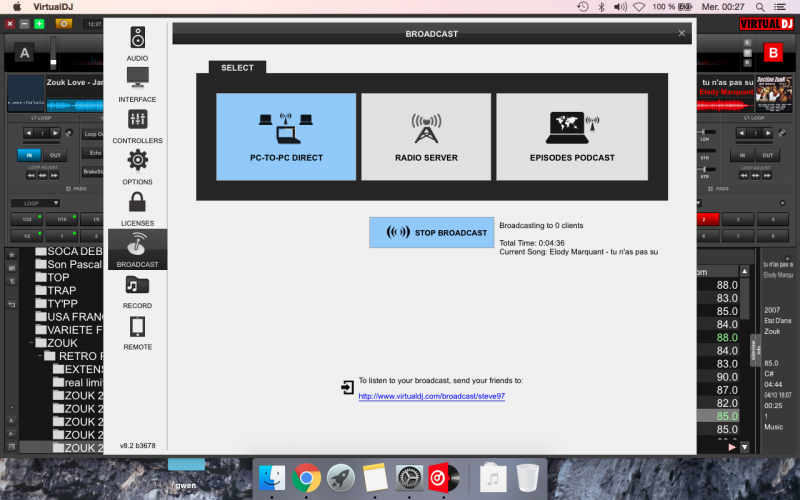Open VirtualDJ settings via yellow gear

coord(64,23)
